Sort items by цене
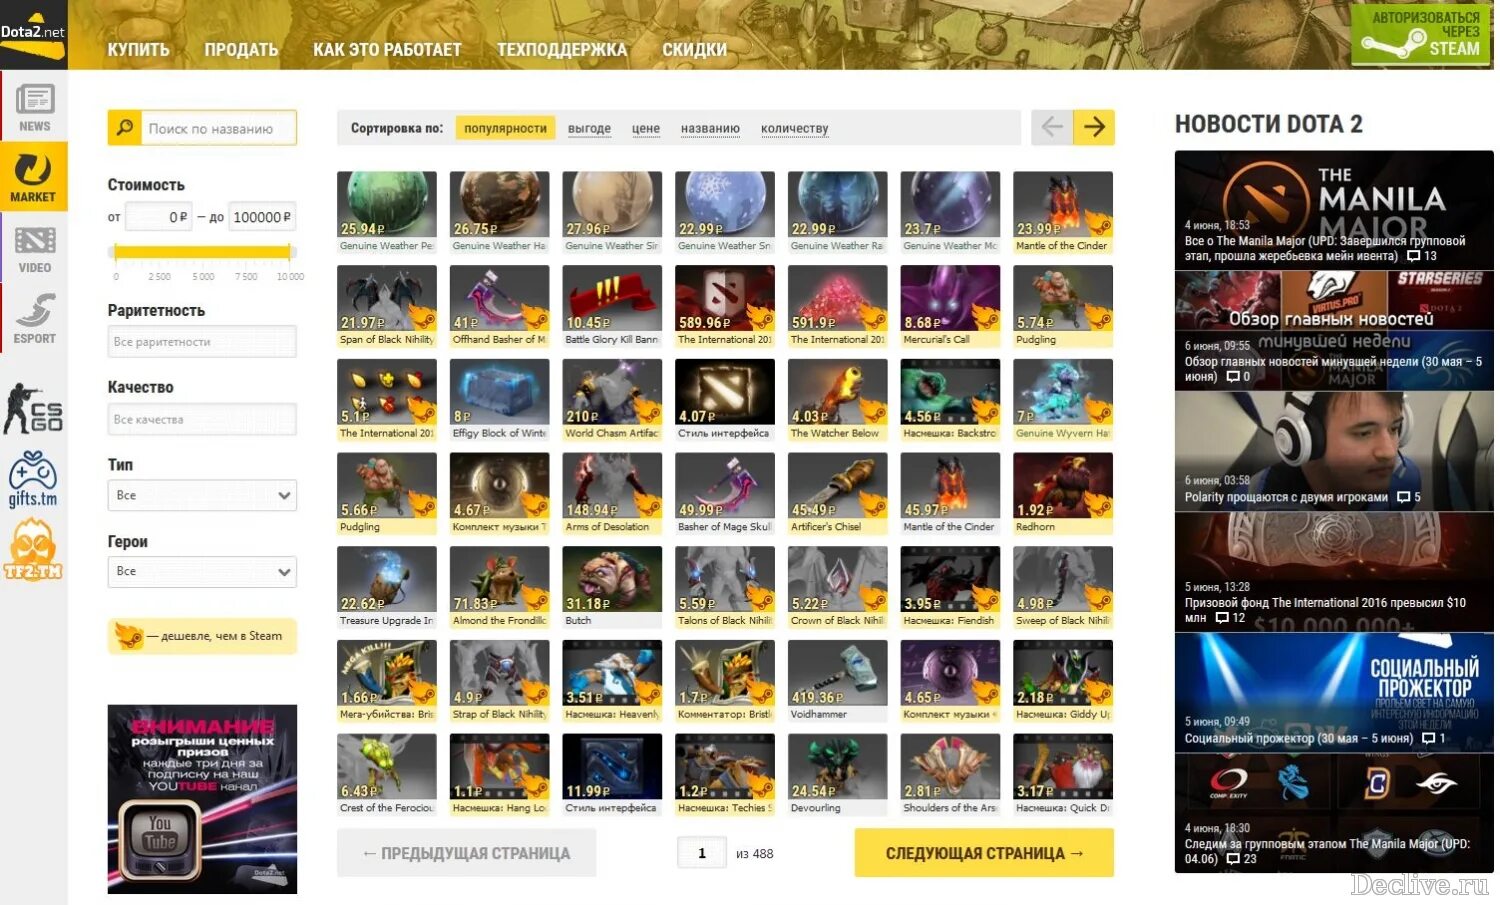The width and height of the screenshot is (1500, 905). point(646,128)
